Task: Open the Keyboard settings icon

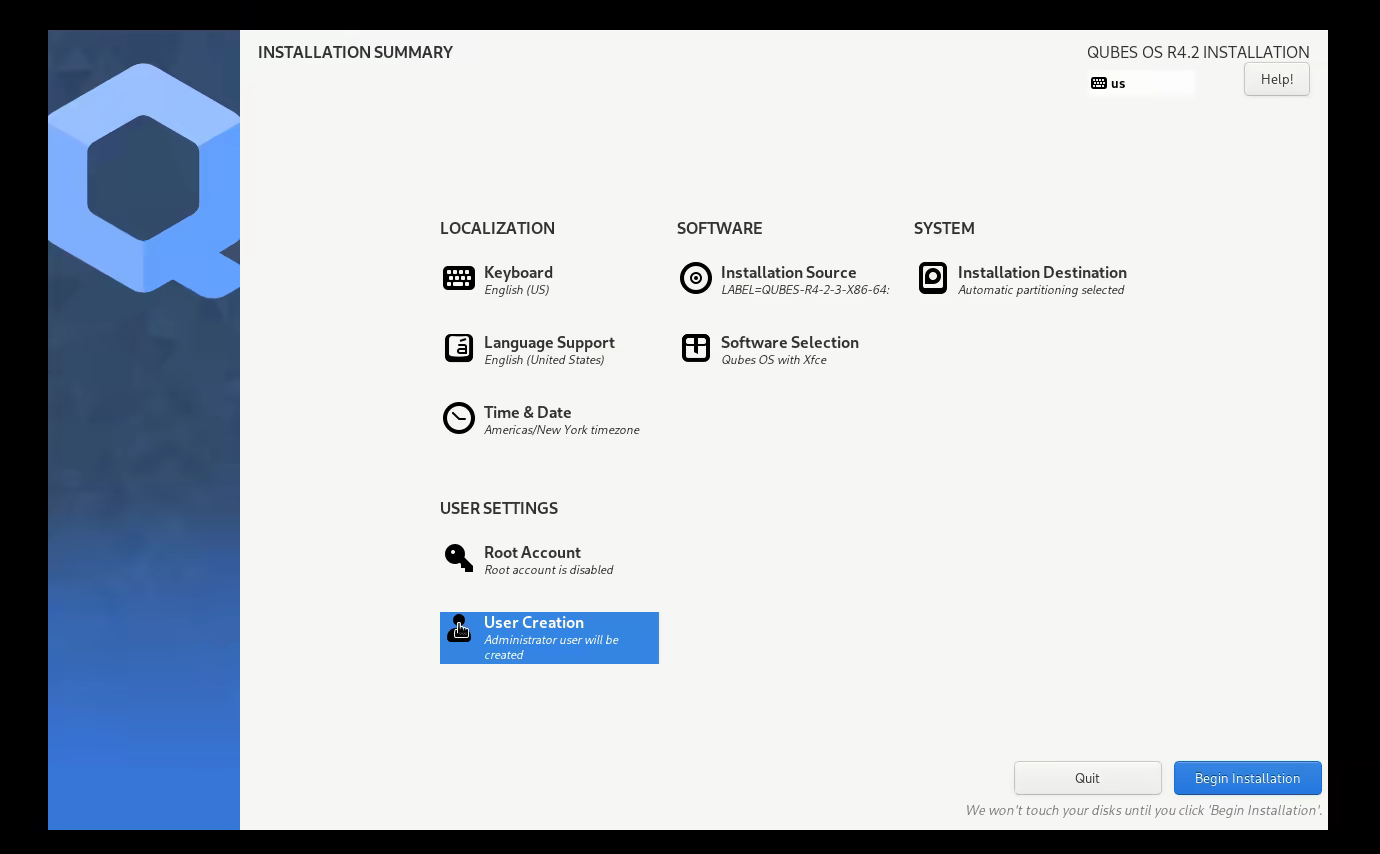Action: coord(459,278)
